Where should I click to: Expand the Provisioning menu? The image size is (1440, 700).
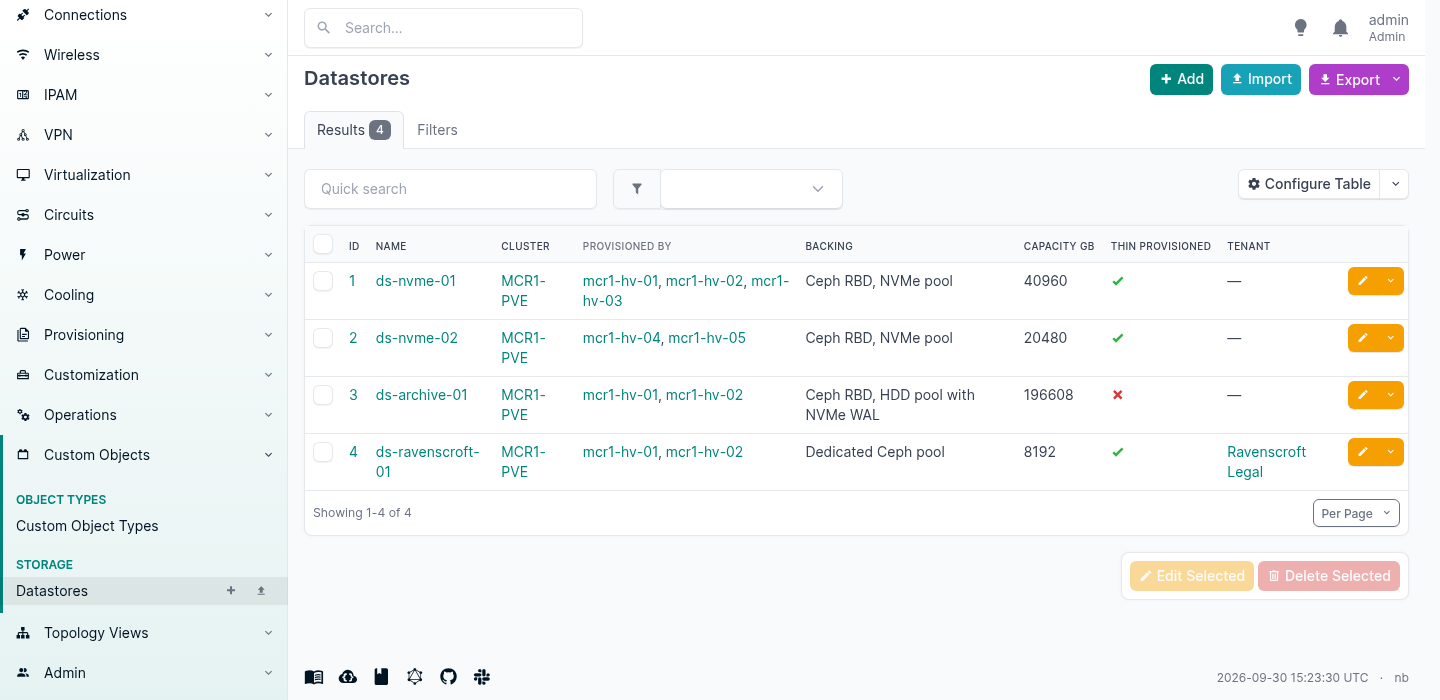144,335
